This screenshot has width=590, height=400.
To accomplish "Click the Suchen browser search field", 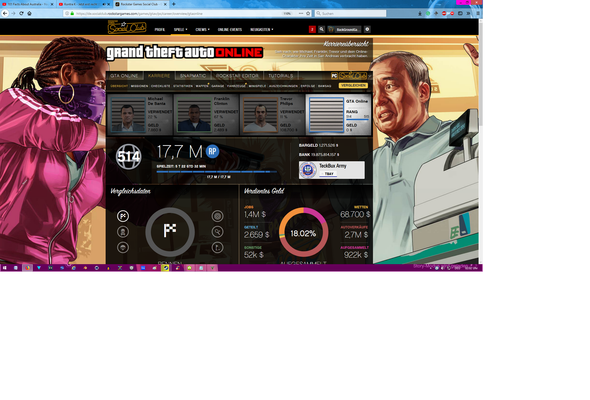I will 350,13.
